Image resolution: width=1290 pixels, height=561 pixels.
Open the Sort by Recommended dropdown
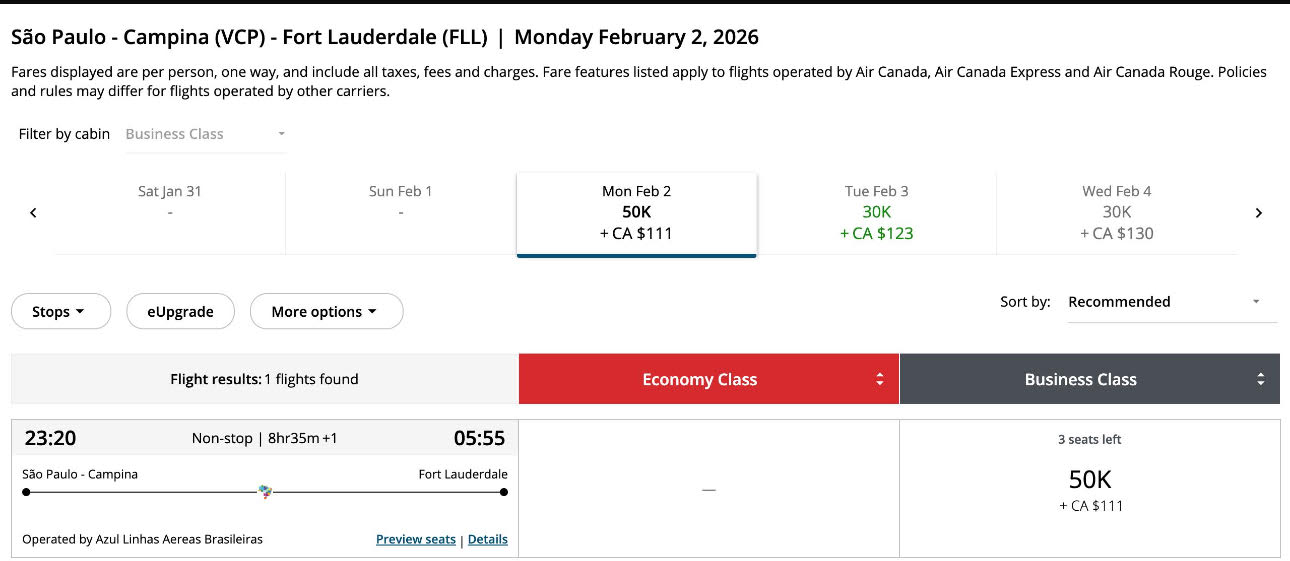click(x=1165, y=302)
